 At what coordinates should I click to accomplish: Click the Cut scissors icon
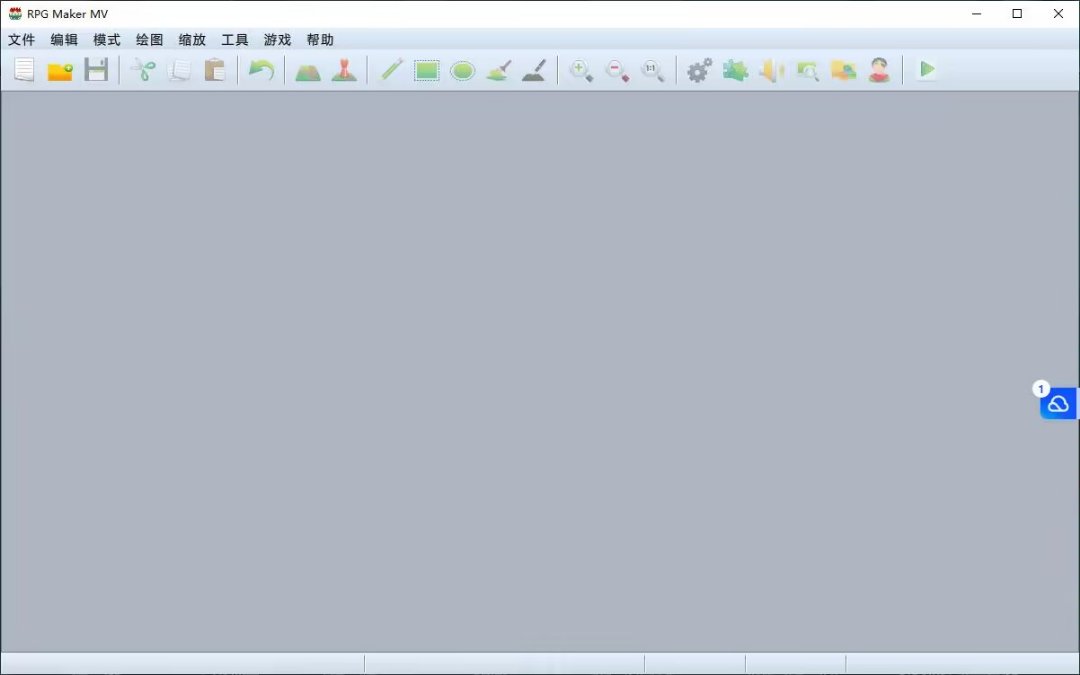click(143, 70)
